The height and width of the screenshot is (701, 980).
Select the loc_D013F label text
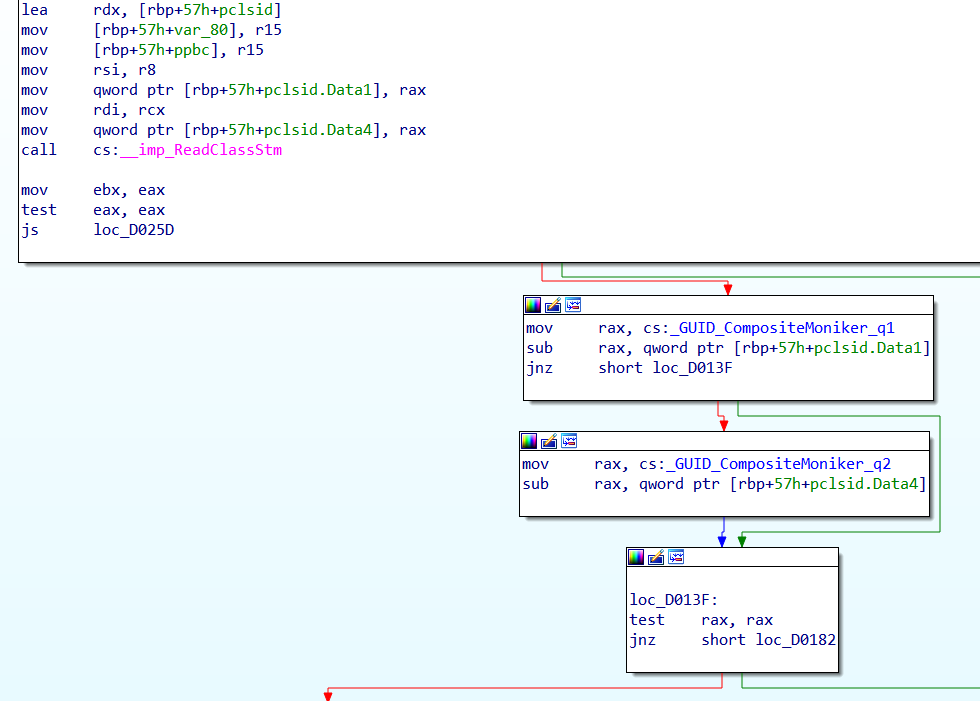pyautogui.click(x=668, y=598)
